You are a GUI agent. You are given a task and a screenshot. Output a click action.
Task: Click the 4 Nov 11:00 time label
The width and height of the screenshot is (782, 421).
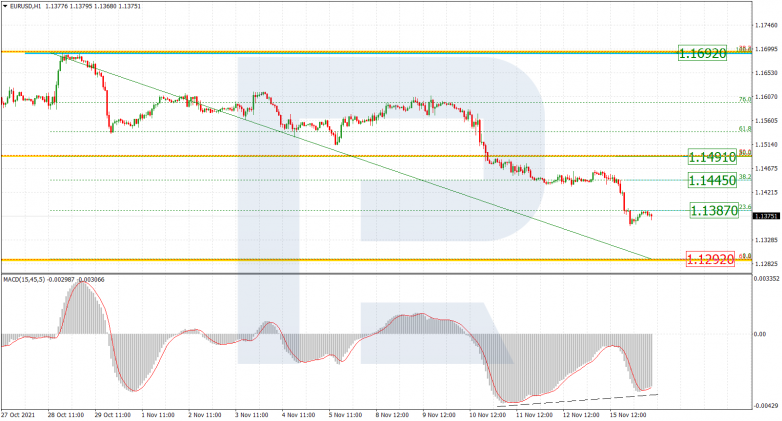click(x=299, y=415)
